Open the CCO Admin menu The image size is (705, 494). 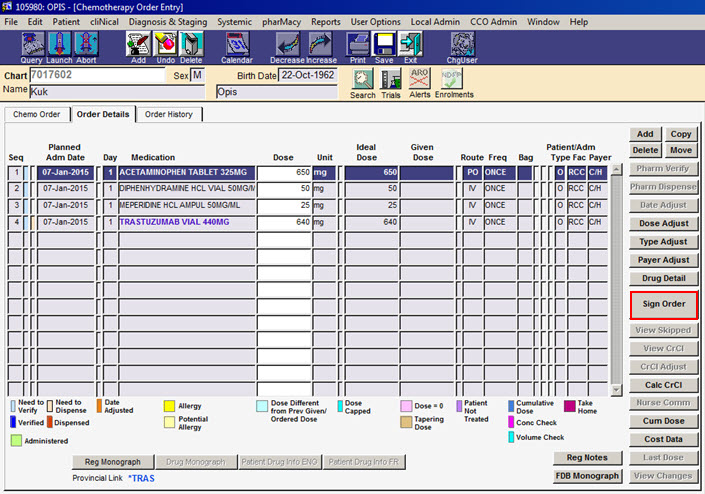[x=493, y=22]
